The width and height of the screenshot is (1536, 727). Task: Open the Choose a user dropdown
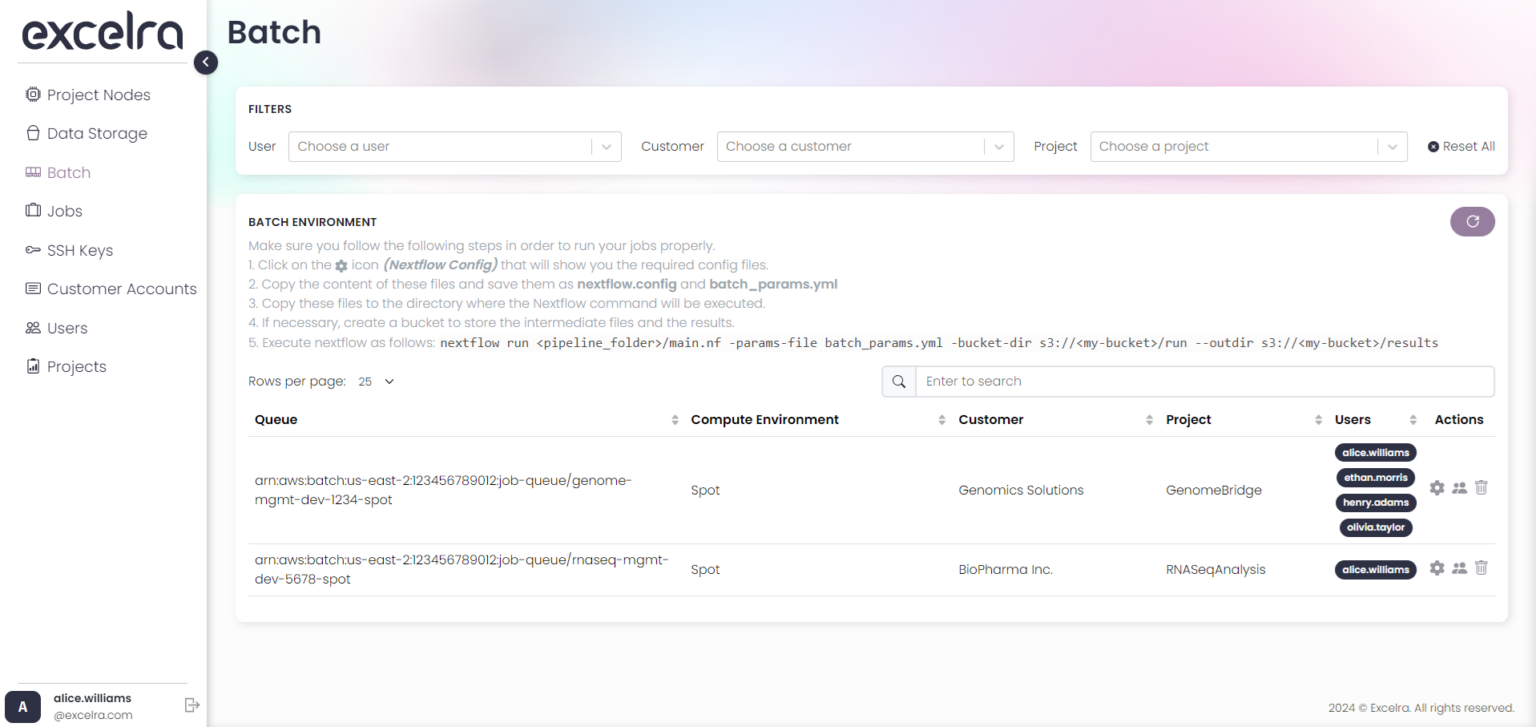[455, 146]
